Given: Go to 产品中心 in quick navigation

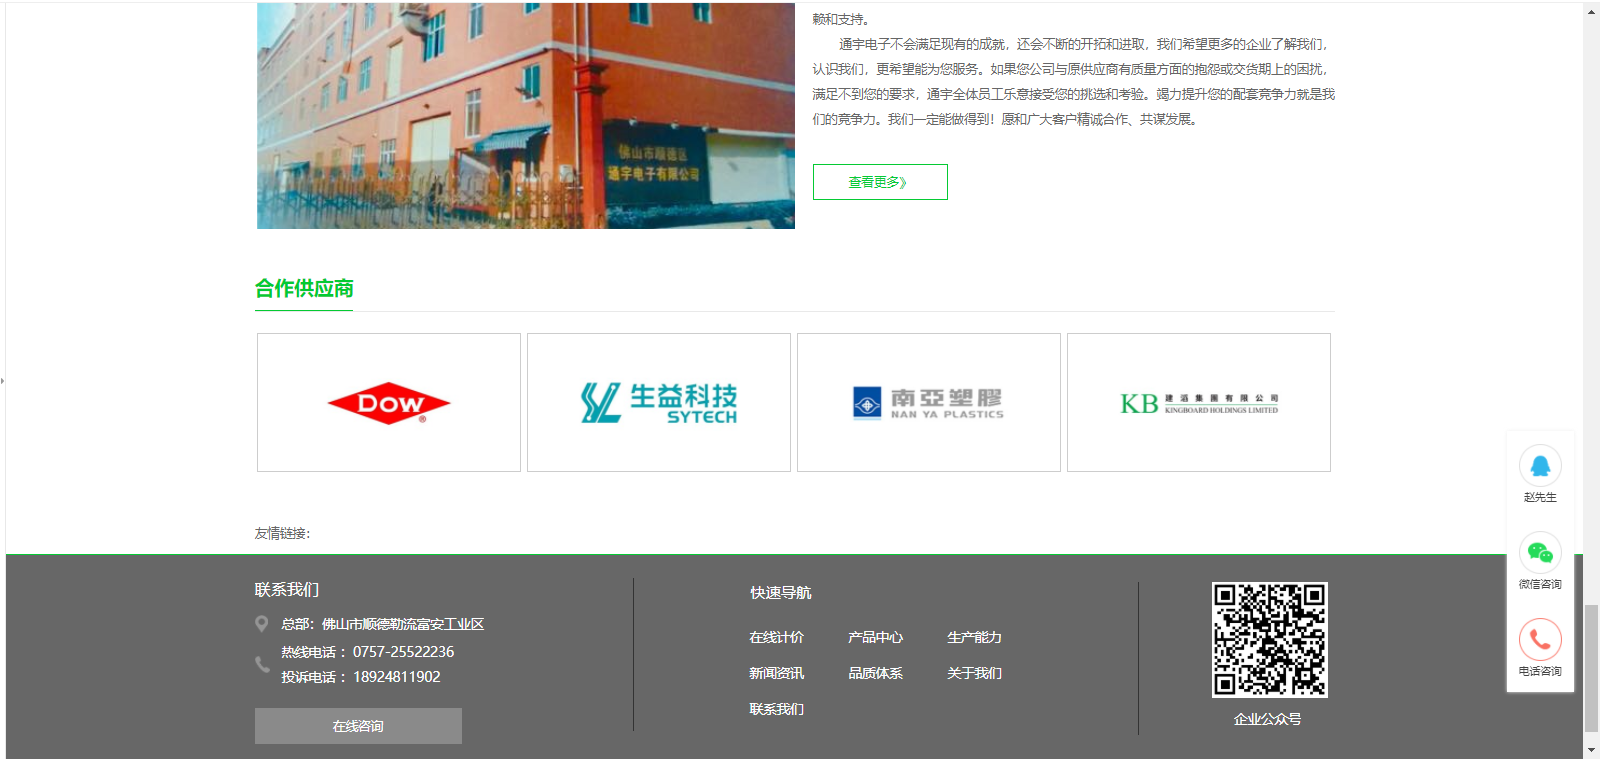Looking at the screenshot, I should (875, 637).
